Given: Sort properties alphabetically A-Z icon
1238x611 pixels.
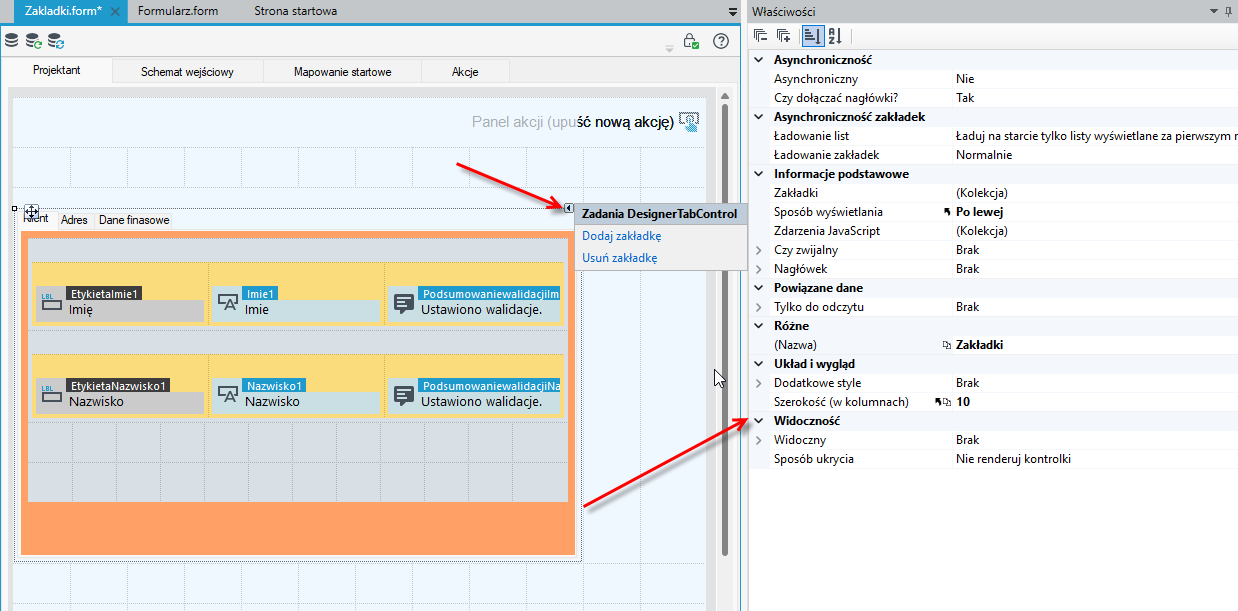Looking at the screenshot, I should click(x=835, y=36).
